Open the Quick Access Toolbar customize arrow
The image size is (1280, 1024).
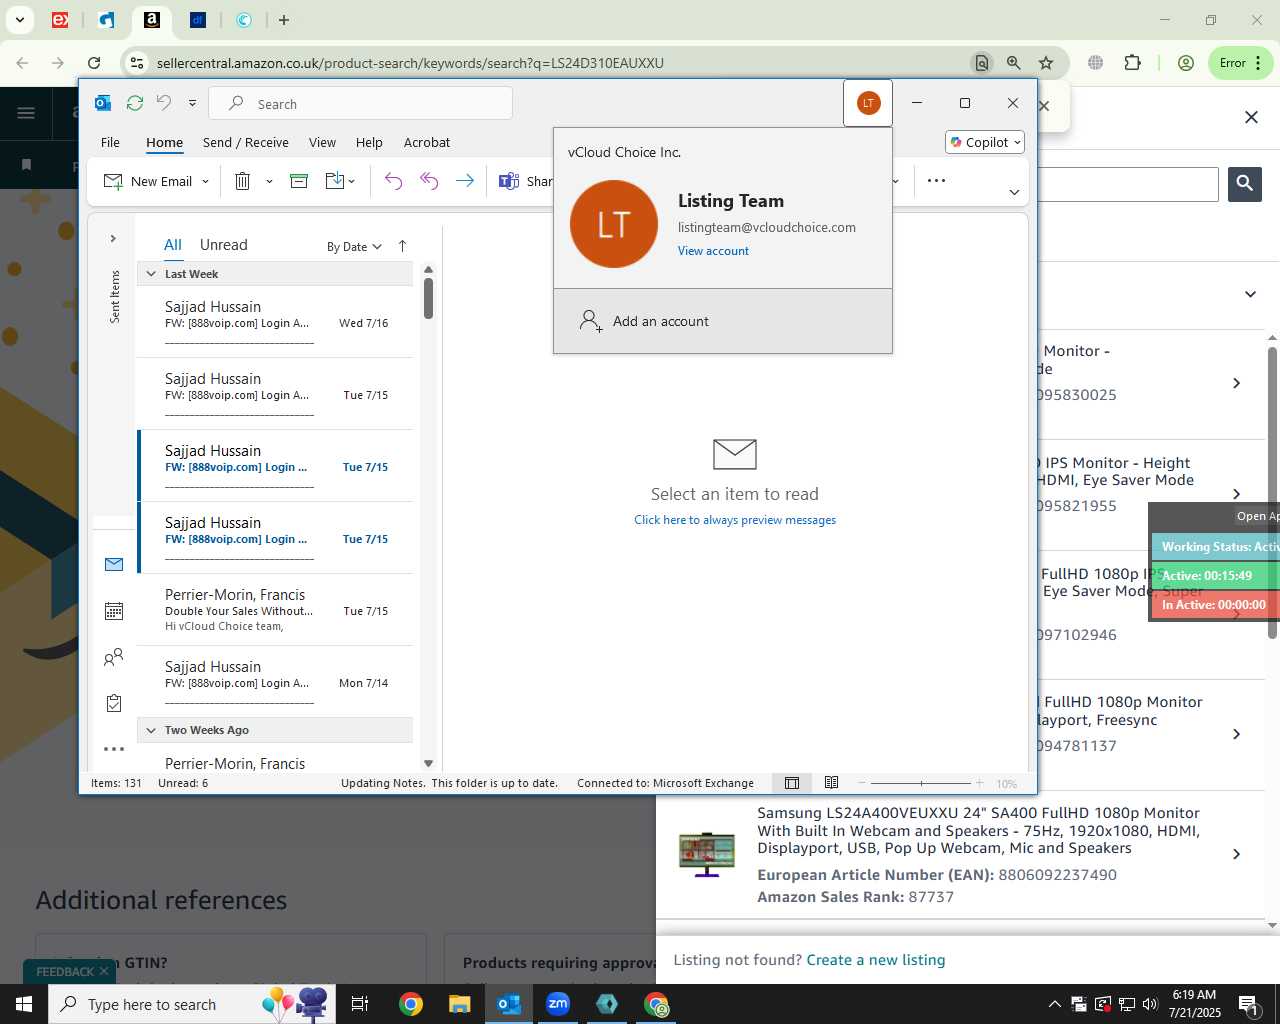[x=192, y=103]
